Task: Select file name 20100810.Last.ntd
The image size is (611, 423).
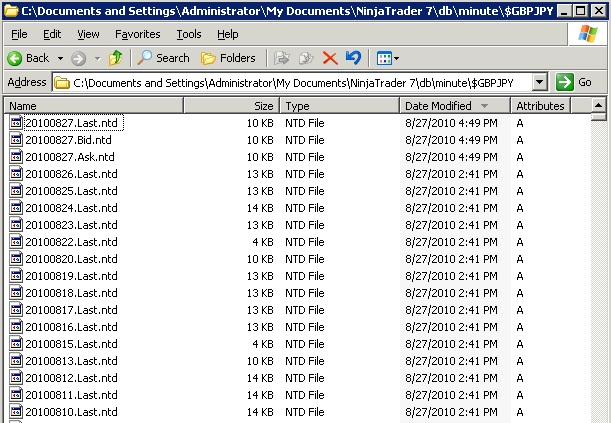Action: 71,412
